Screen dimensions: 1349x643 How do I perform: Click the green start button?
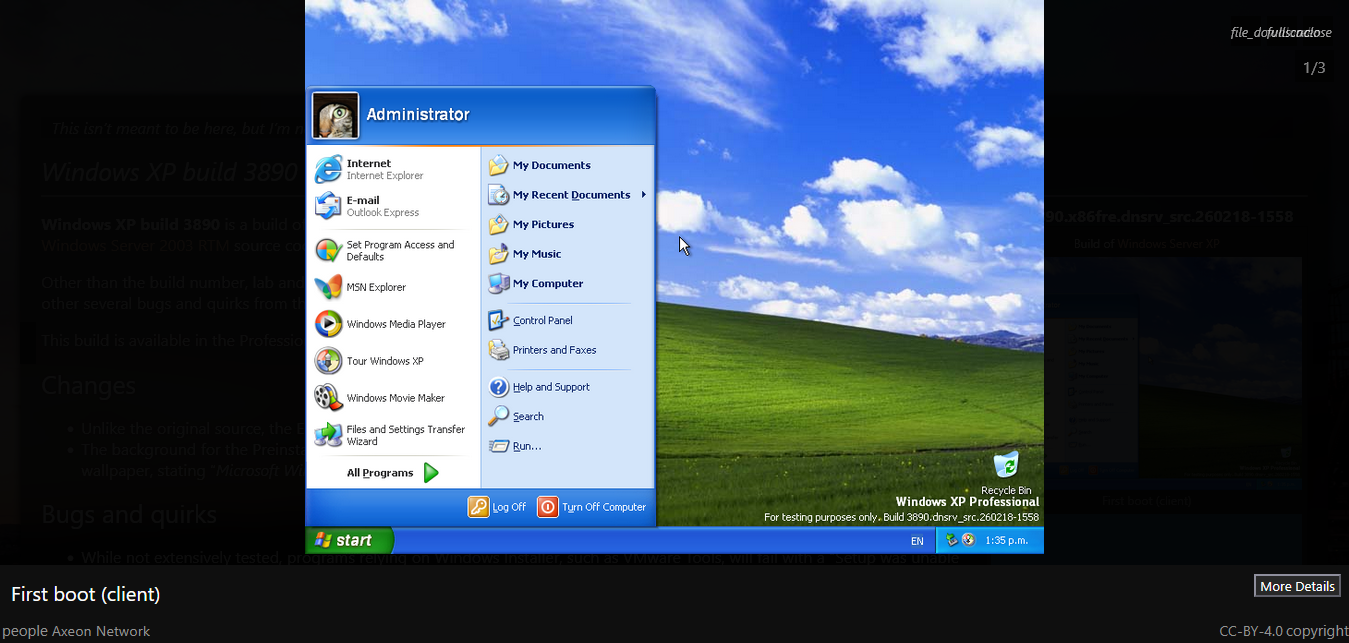349,540
